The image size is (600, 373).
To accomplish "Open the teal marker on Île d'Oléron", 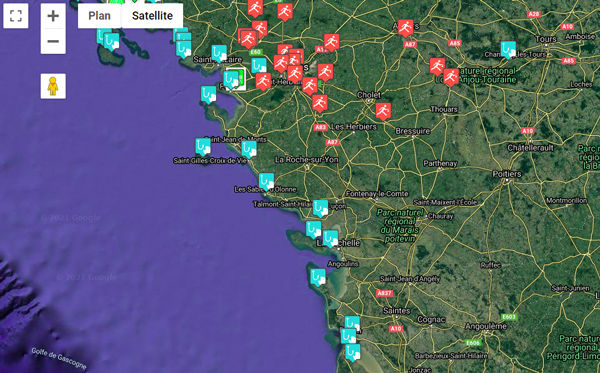I will click(x=318, y=277).
